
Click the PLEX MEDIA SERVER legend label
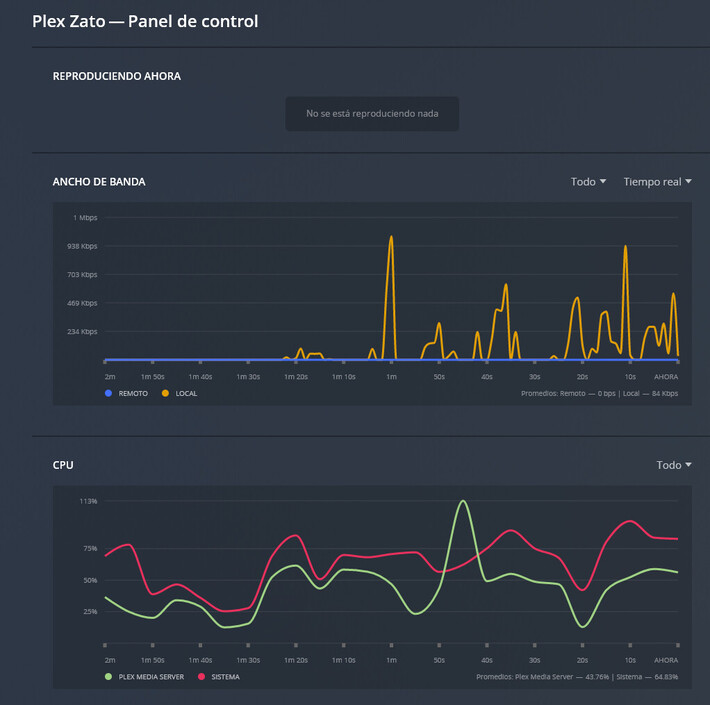149,676
